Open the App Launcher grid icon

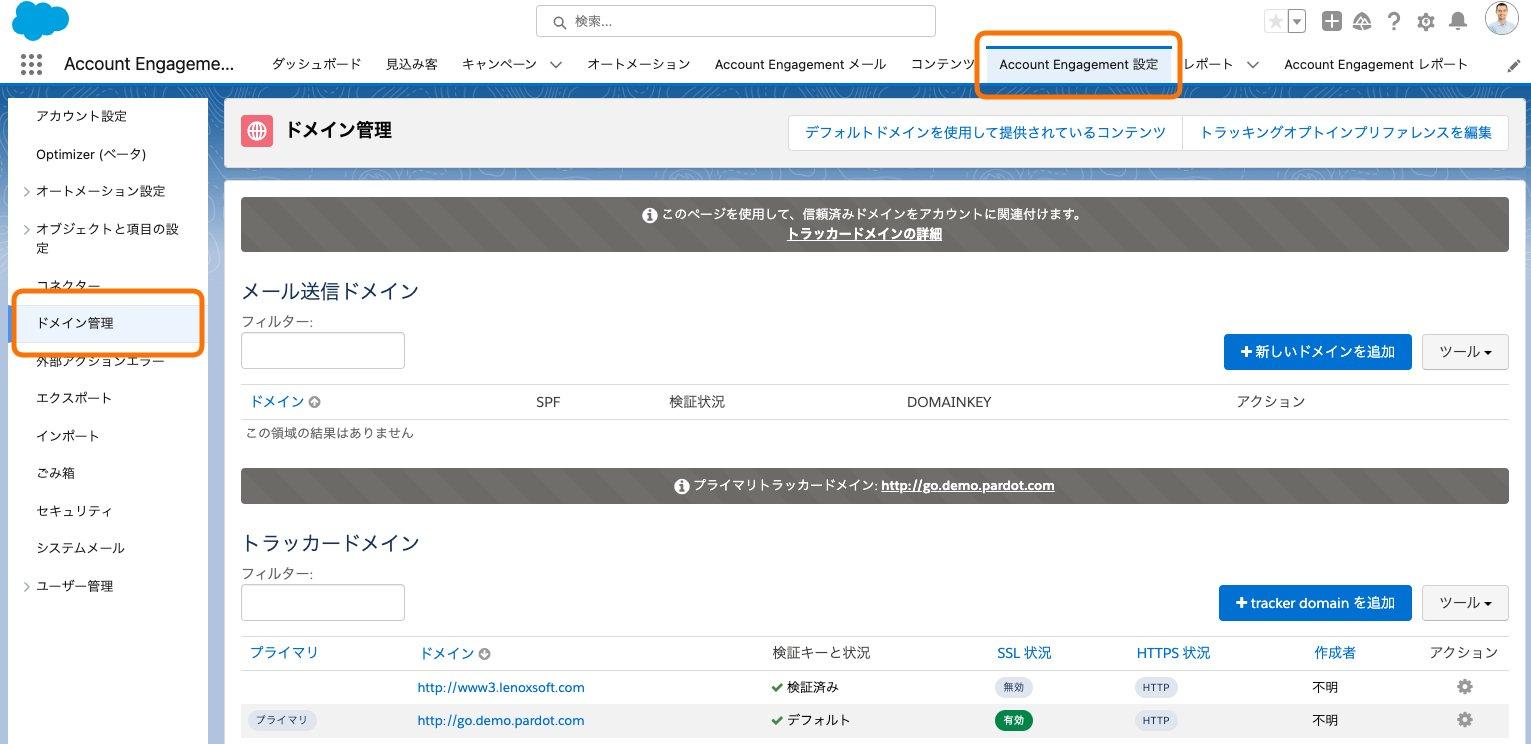(x=31, y=64)
